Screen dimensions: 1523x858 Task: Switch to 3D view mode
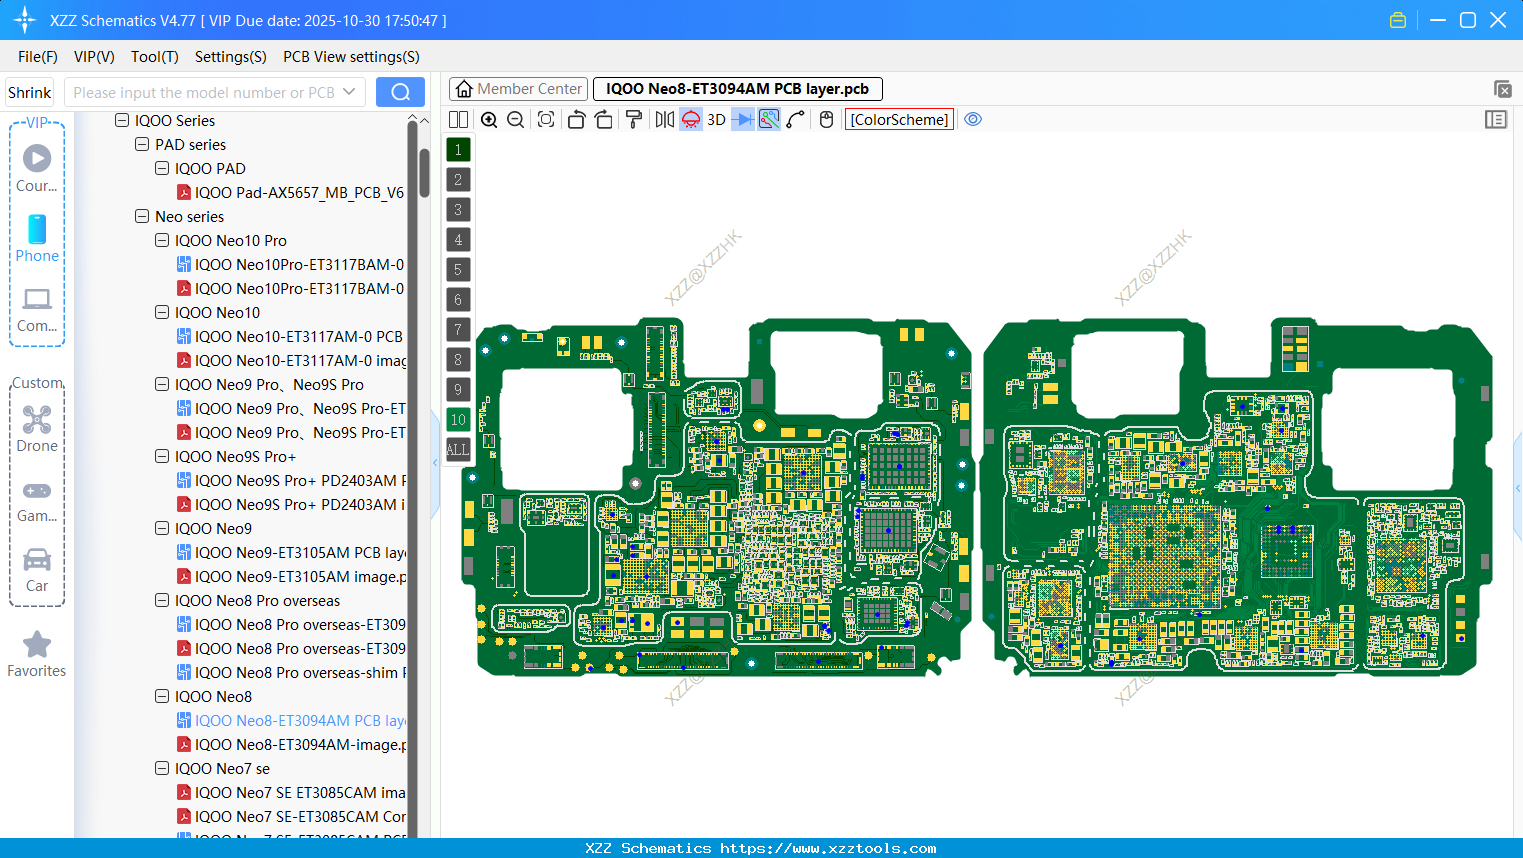716,119
